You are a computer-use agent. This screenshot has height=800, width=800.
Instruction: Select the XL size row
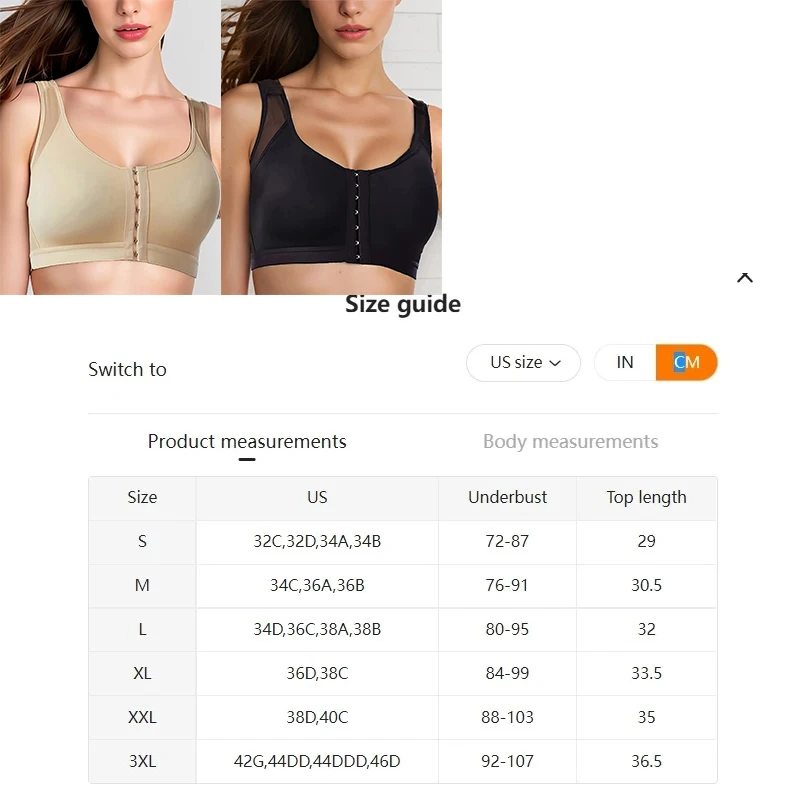pos(403,673)
